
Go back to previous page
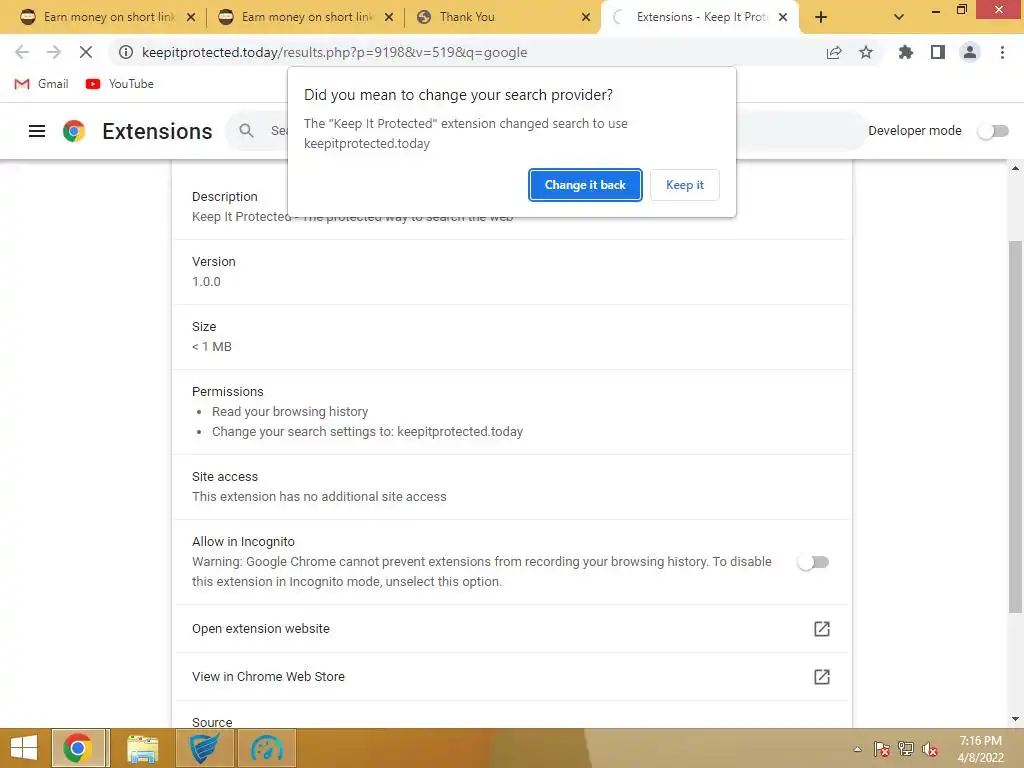click(22, 52)
